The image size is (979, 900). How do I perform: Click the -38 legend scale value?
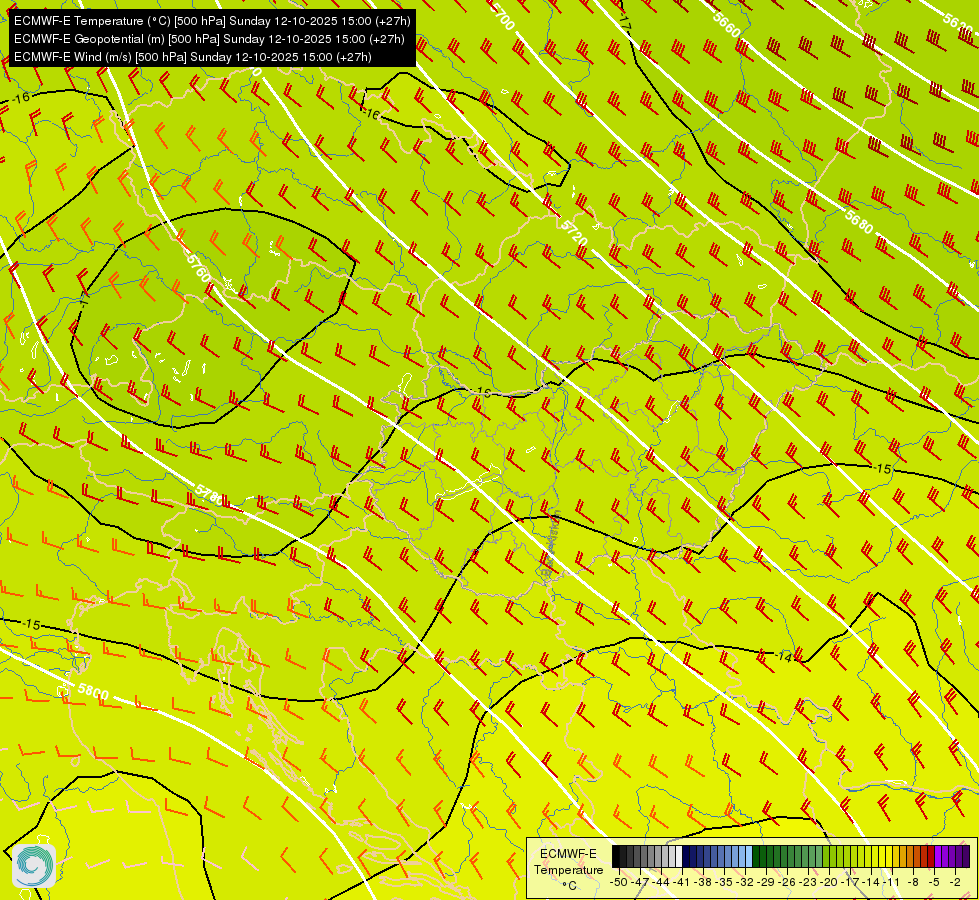(x=702, y=882)
